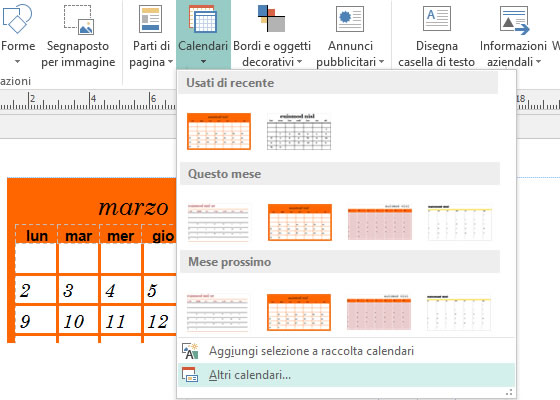Collapse the Calendari dropdown arrow

pos(203,62)
